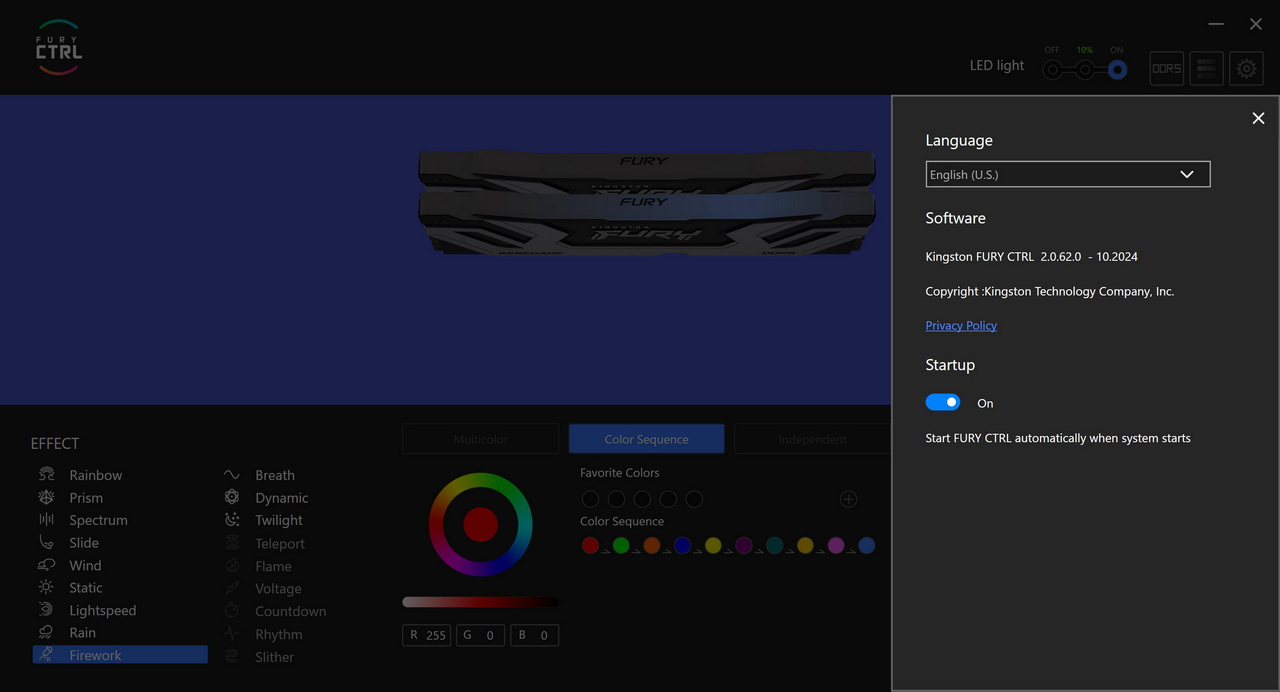Screen dimensions: 1280x692
Task: Select the Wind effect icon
Action: coord(46,565)
